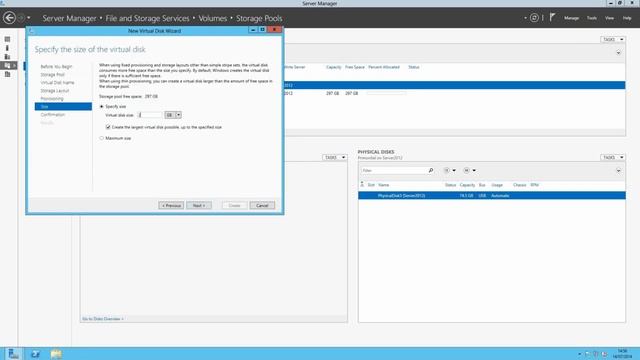Open the saved queries dropdown in Physical Disks
This screenshot has height=360, width=640.
469,171
